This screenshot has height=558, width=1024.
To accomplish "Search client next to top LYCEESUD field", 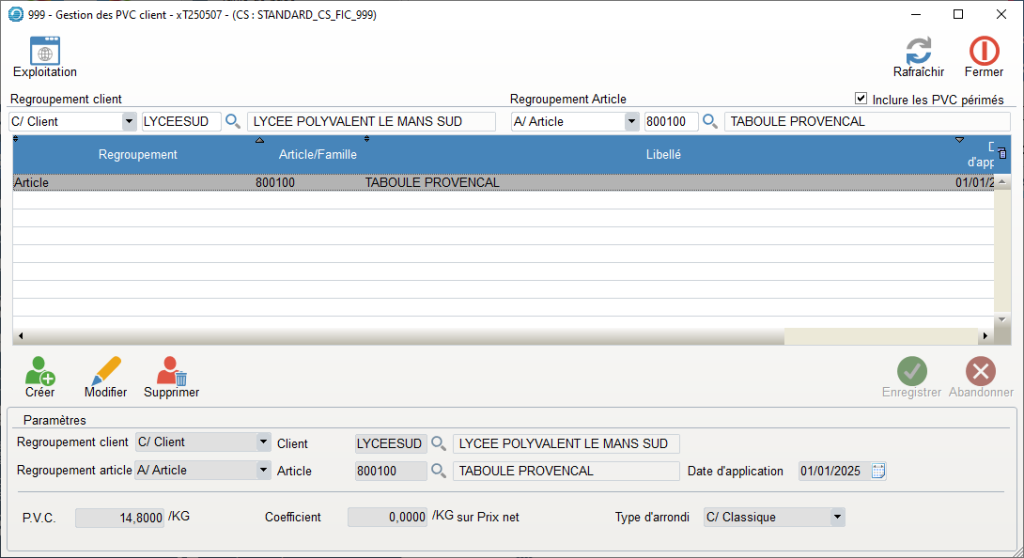I will tap(233, 121).
